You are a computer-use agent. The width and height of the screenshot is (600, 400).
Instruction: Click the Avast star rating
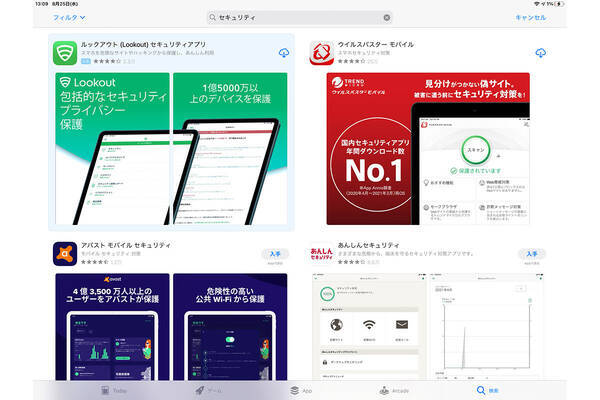click(x=95, y=262)
